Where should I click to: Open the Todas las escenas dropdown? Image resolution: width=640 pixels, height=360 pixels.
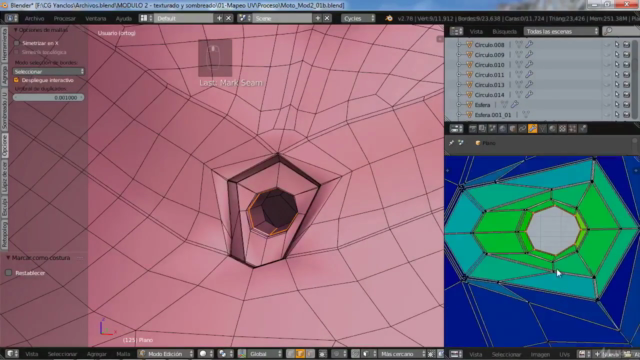tap(561, 31)
